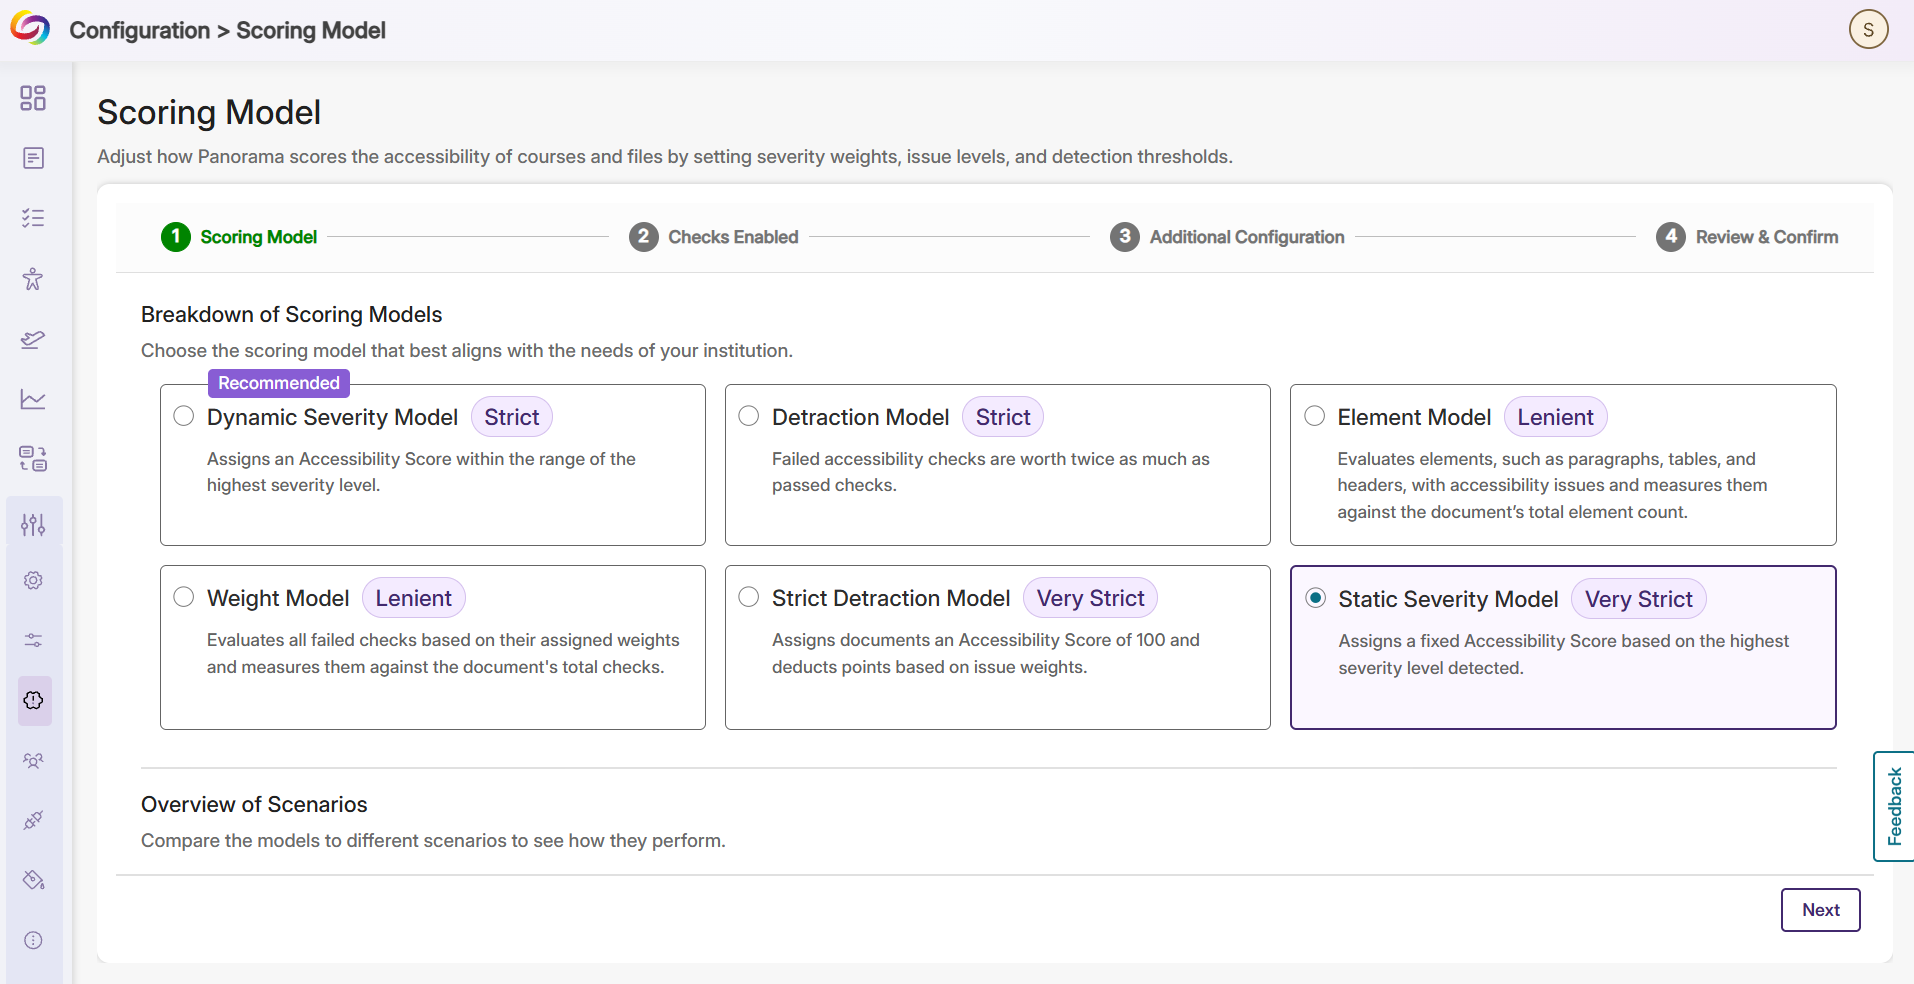Click the Strict tag on Detraction Model
This screenshot has height=984, width=1914.
point(1003,417)
